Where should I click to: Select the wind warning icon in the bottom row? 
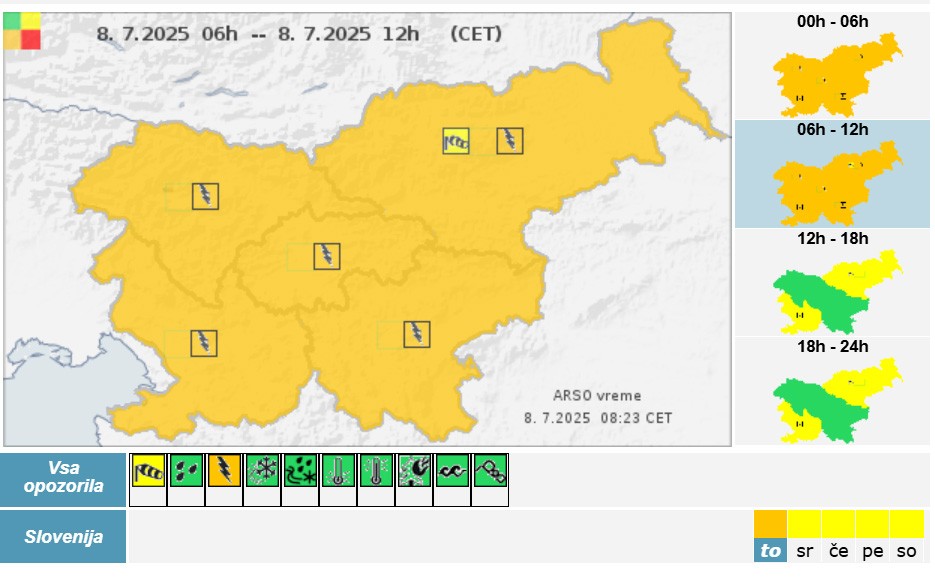click(148, 470)
